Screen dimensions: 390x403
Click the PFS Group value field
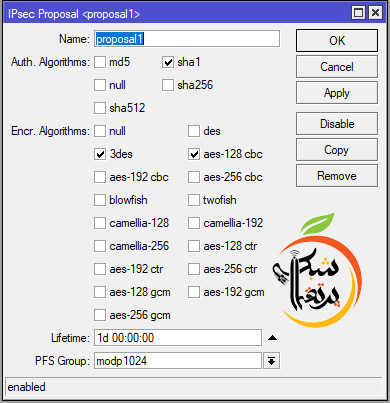point(178,361)
